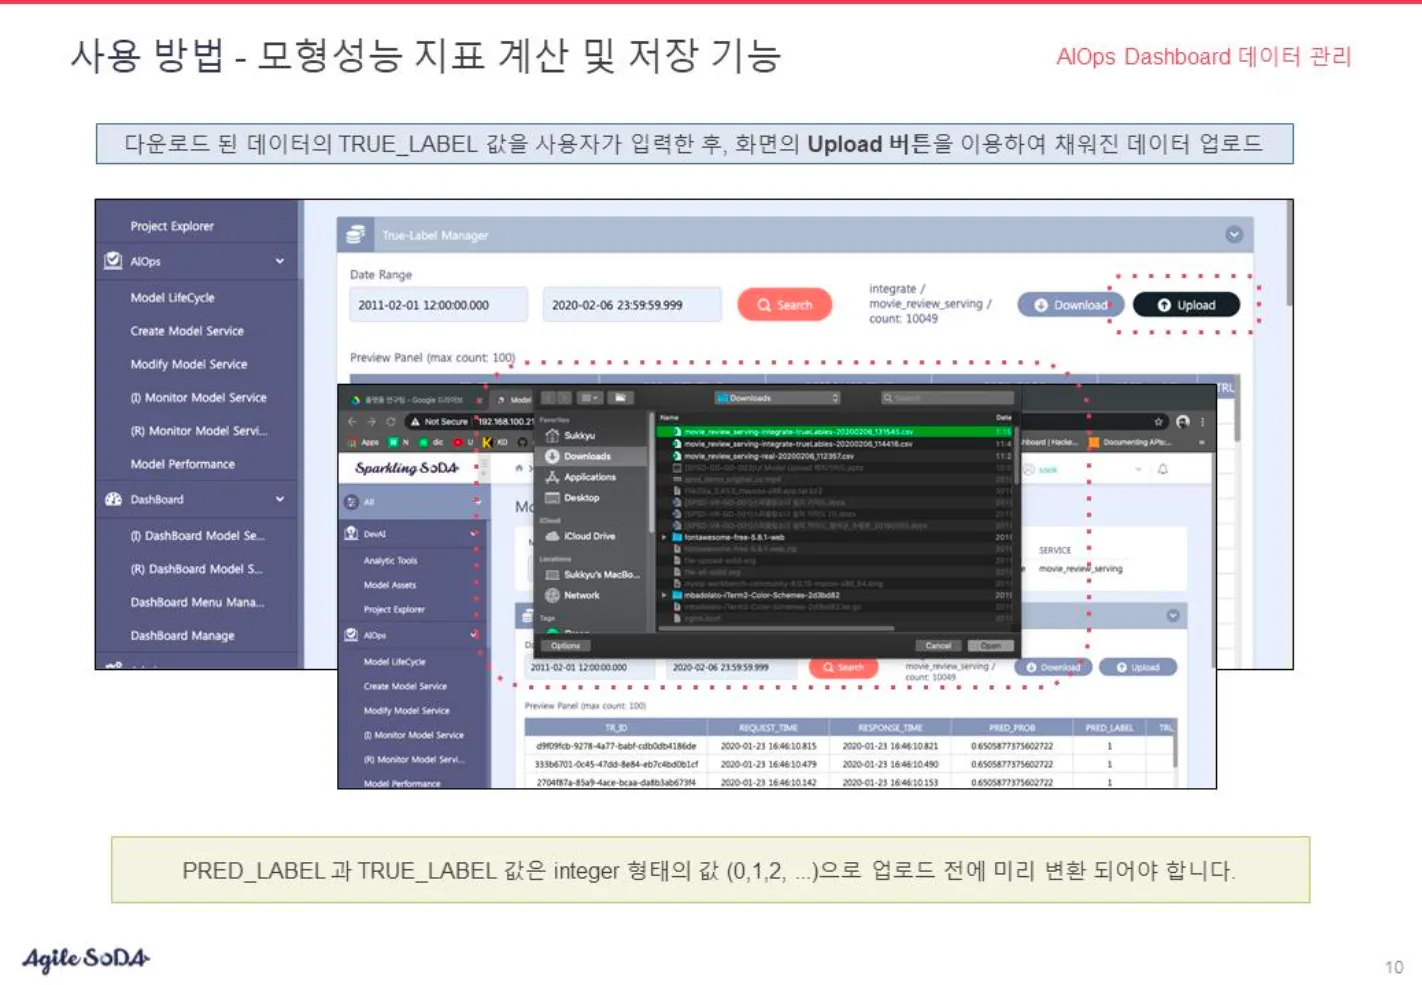Click the browser bookmark star icon
Screen dimensions: 1422x985
point(1159,422)
